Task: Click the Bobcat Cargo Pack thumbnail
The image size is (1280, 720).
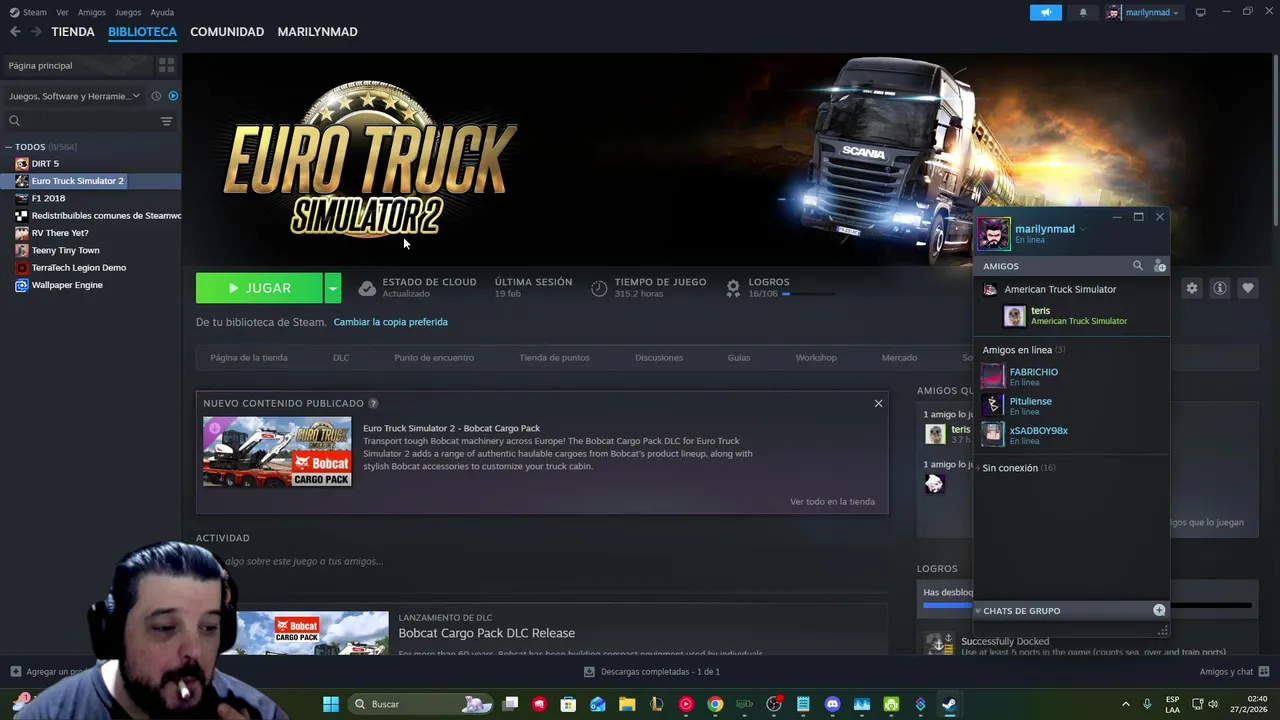Action: click(x=277, y=452)
